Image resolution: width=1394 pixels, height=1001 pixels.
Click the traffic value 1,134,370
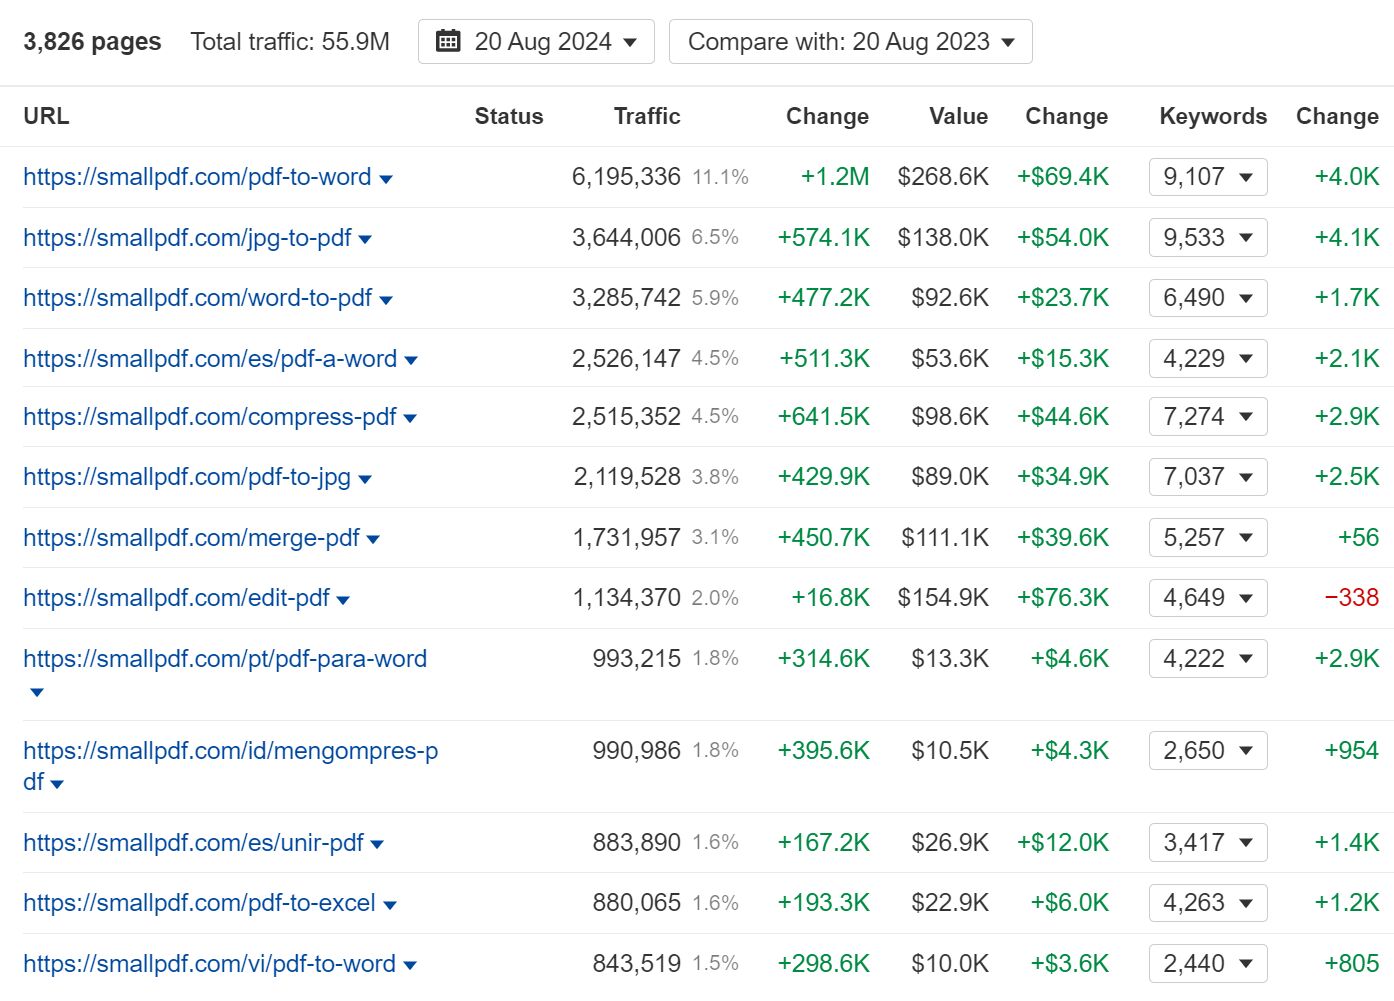tap(627, 598)
